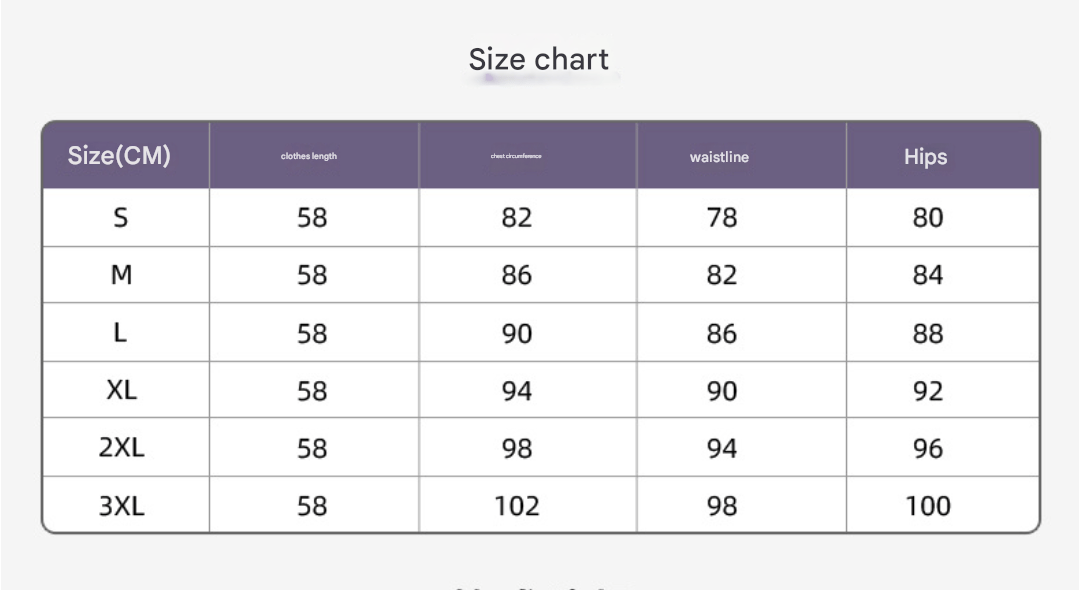Select chest value 90 in L row
The image size is (1079, 590).
point(517,333)
